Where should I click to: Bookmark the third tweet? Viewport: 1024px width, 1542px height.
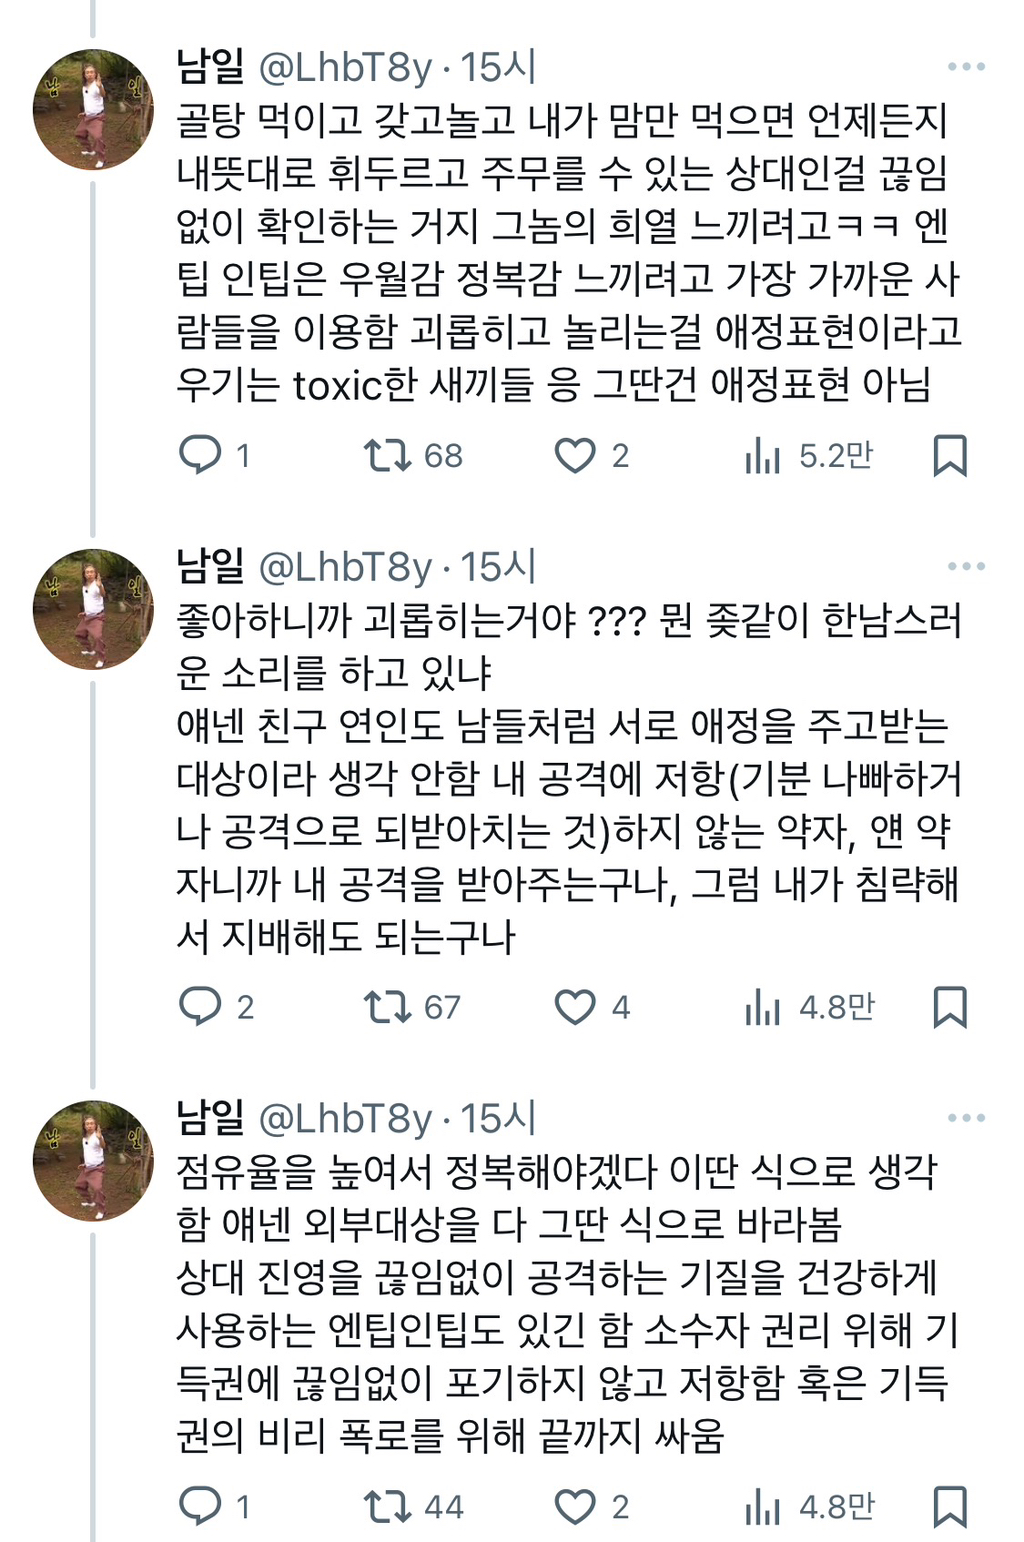[949, 1506]
